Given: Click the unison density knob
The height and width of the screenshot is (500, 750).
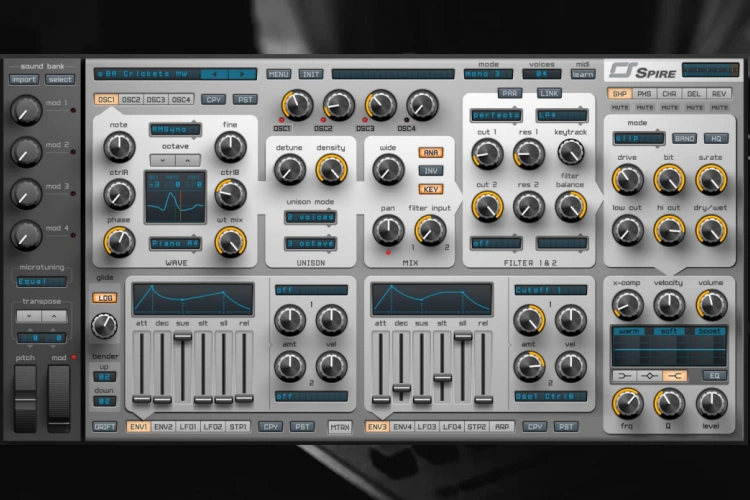Looking at the screenshot, I should click(x=331, y=169).
